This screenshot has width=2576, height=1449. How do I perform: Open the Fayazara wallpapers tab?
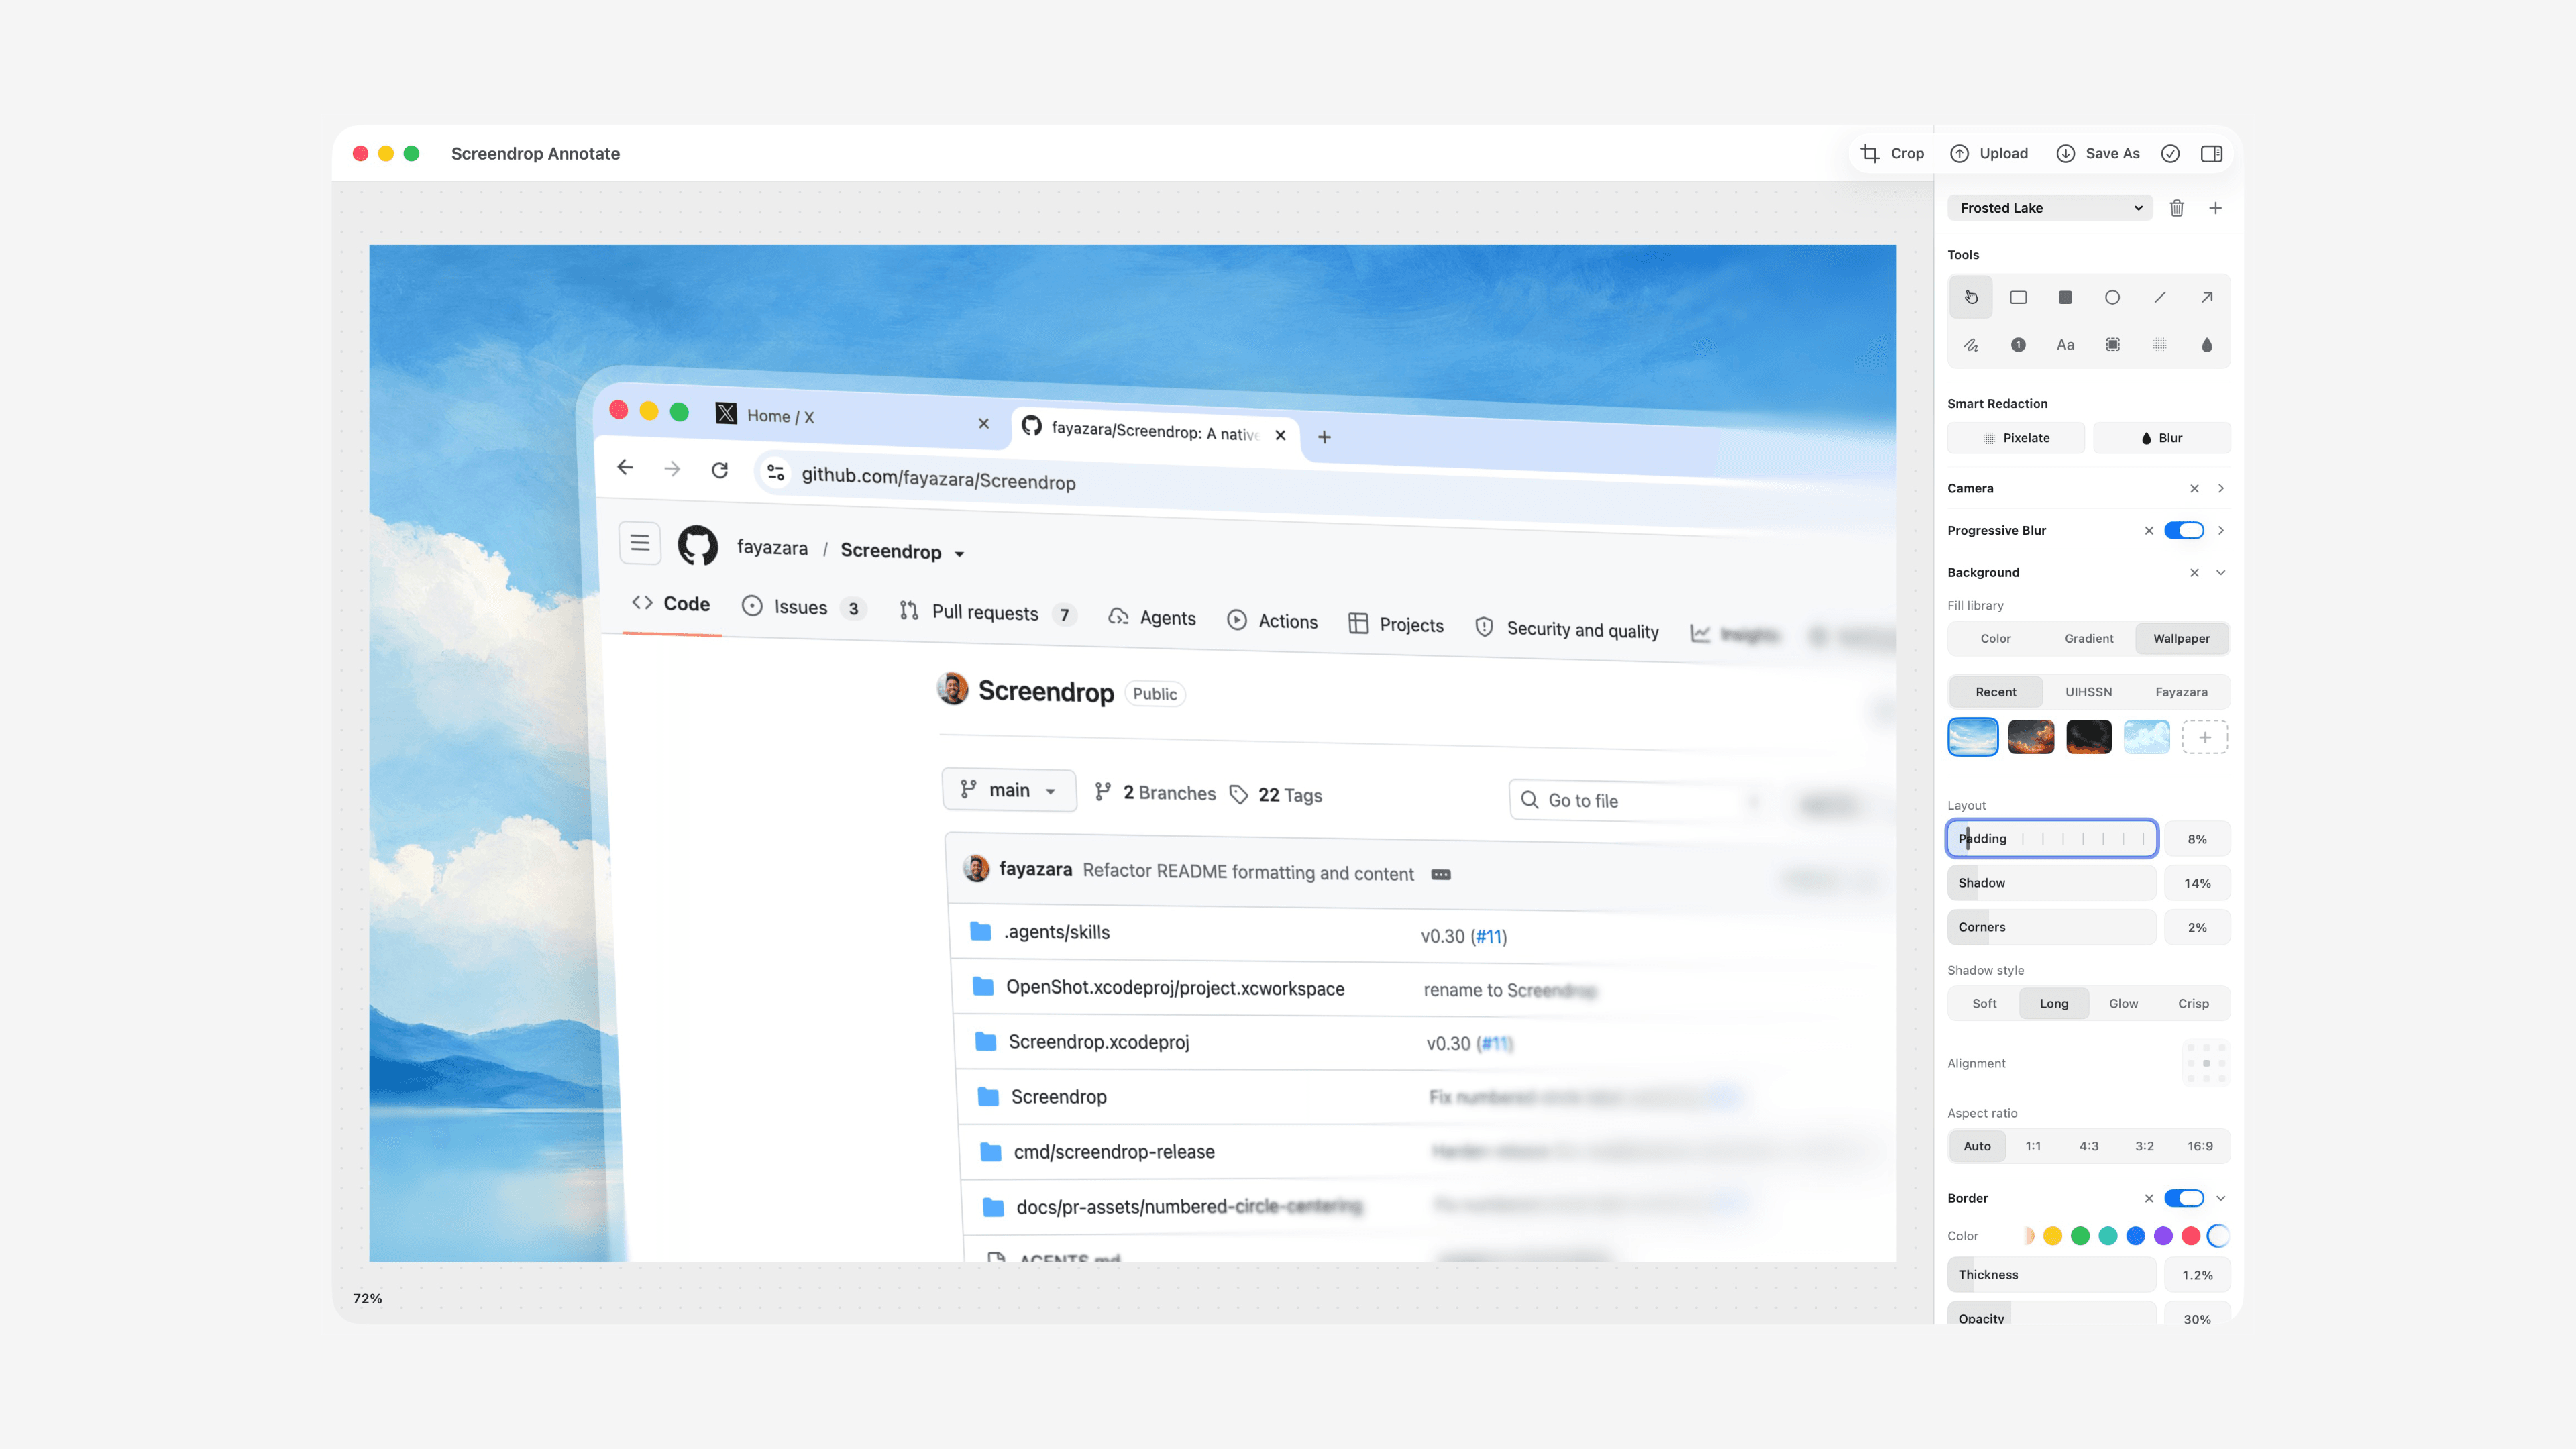(x=2182, y=692)
